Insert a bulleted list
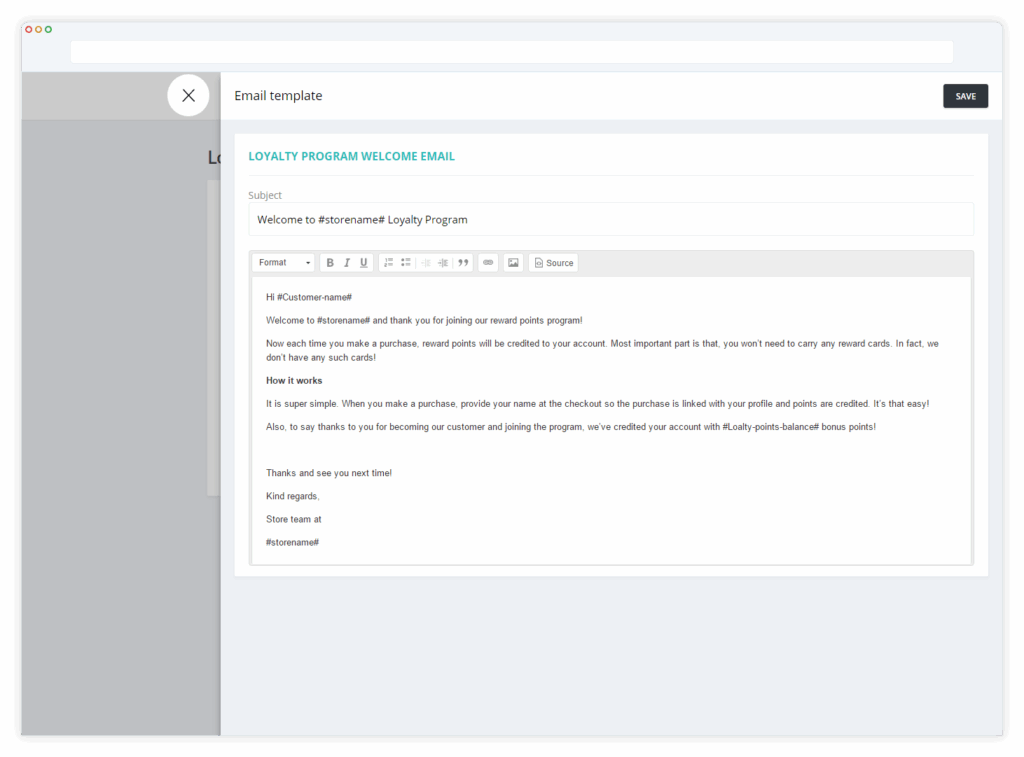1024x757 pixels. [x=406, y=263]
